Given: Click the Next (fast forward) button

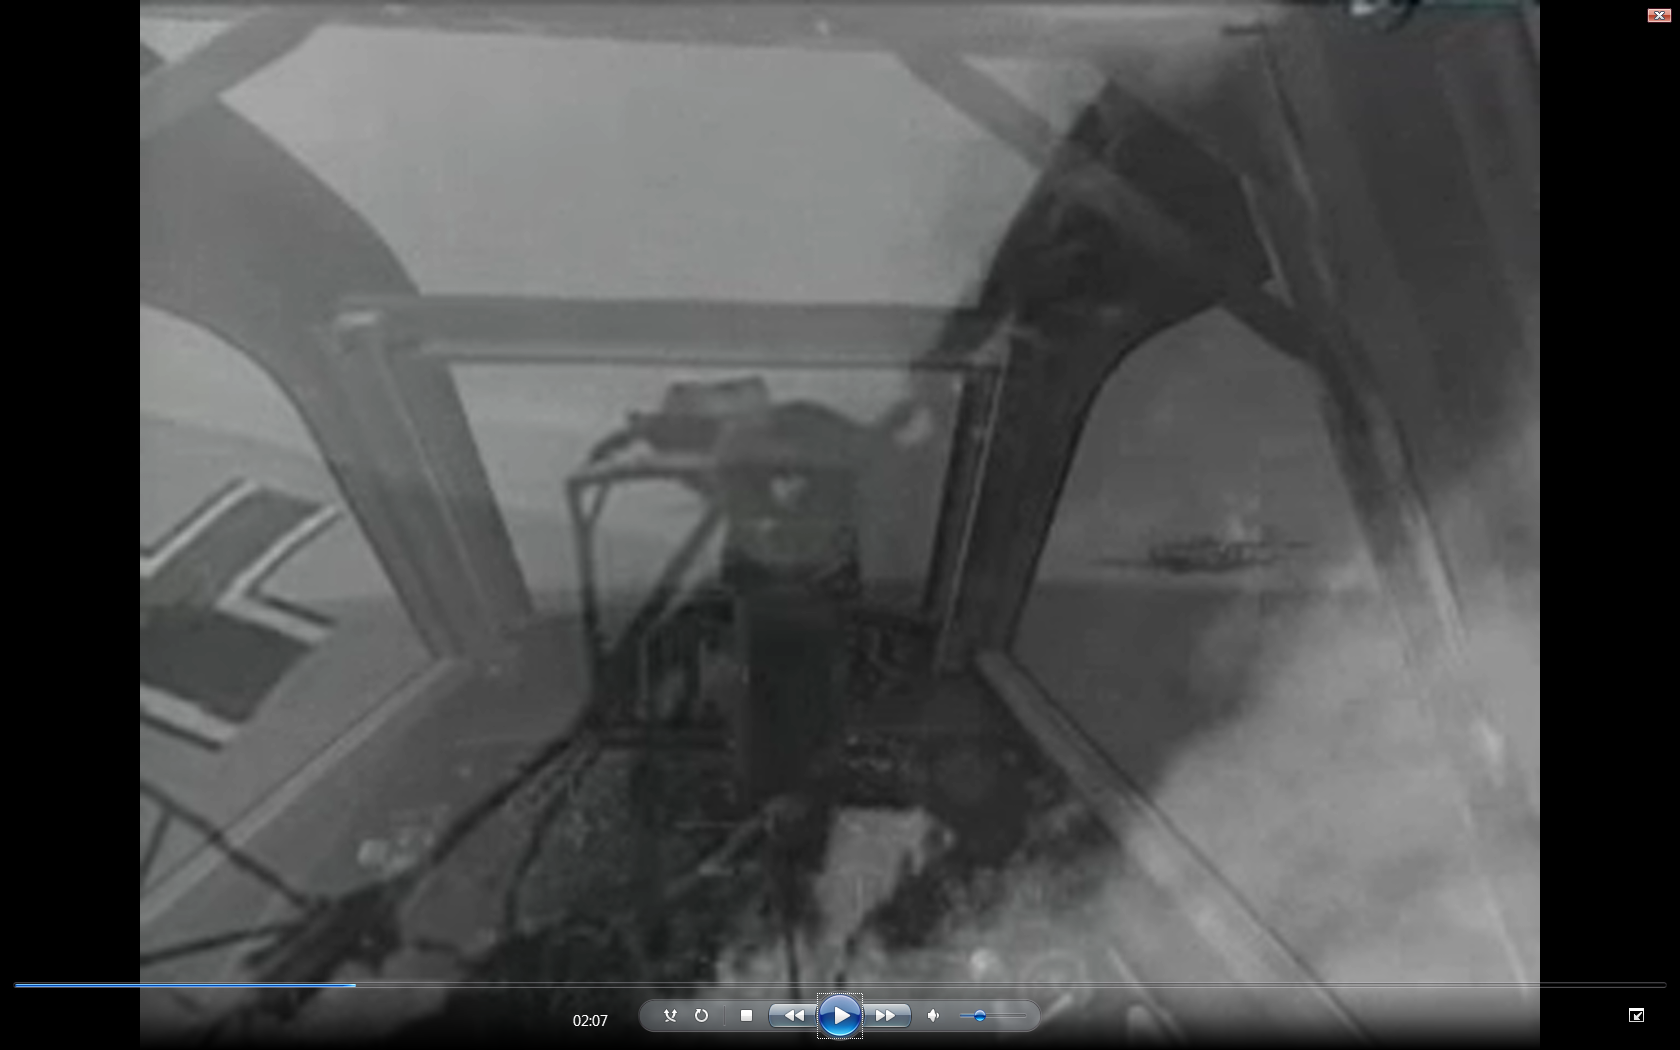Looking at the screenshot, I should coord(887,1016).
